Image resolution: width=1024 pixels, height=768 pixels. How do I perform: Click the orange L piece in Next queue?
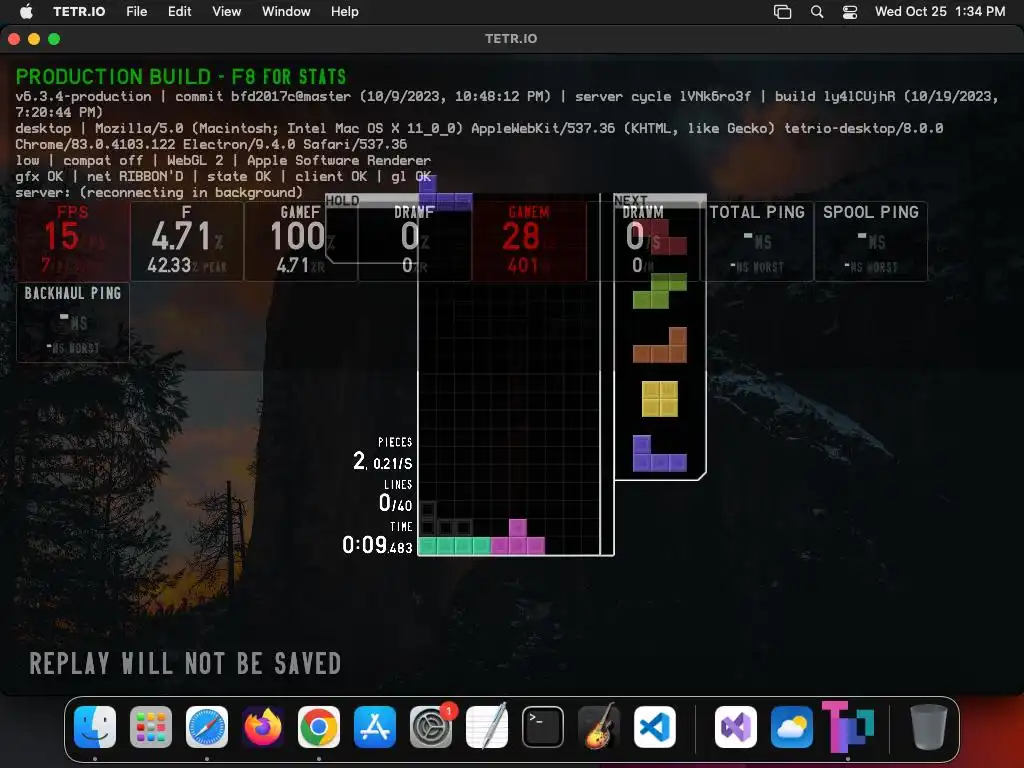pyautogui.click(x=660, y=345)
